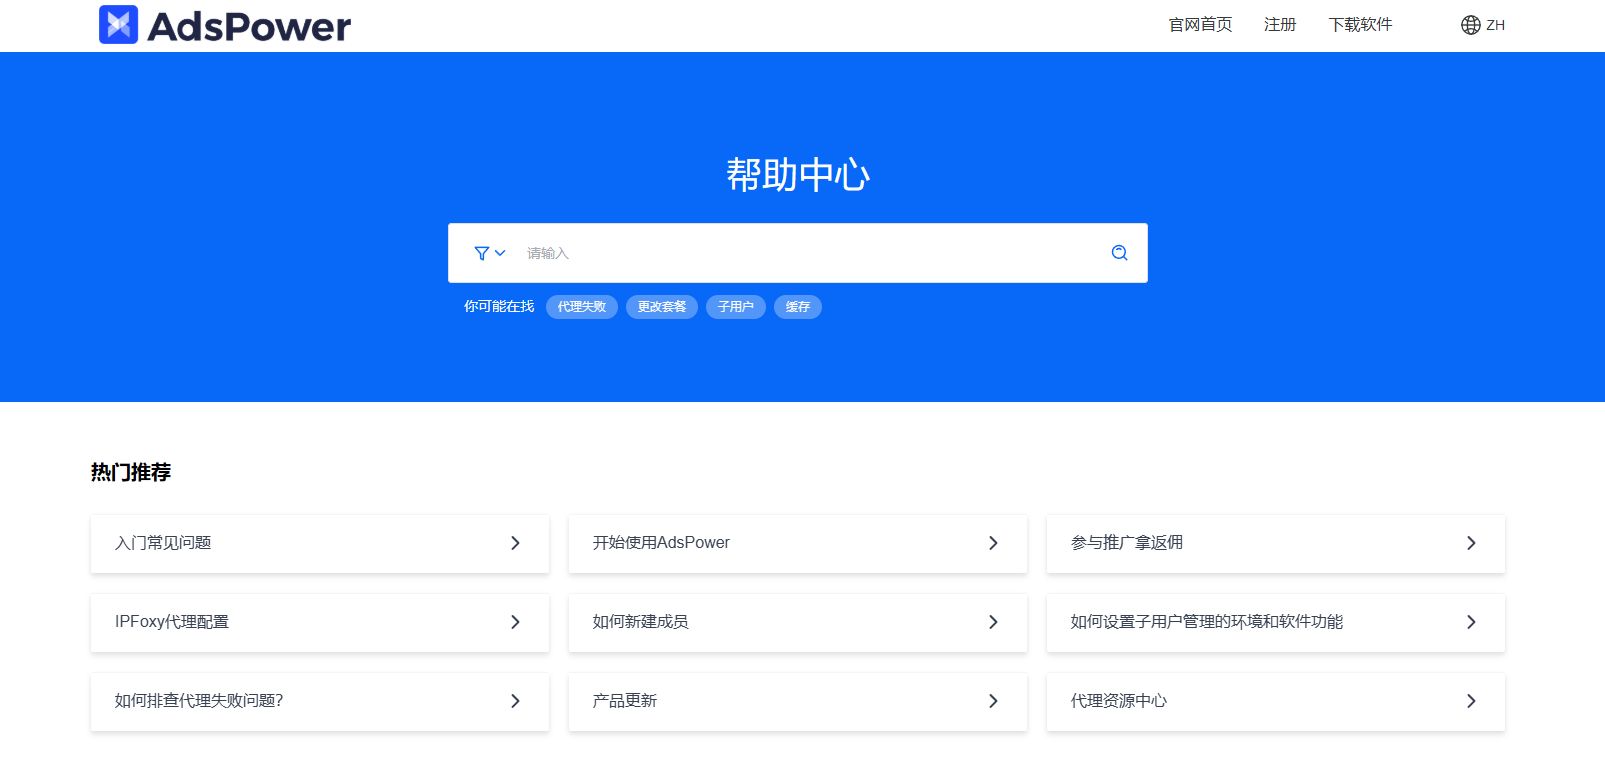Open the 代理资源中心 card
This screenshot has height=766, width=1605.
point(1276,701)
